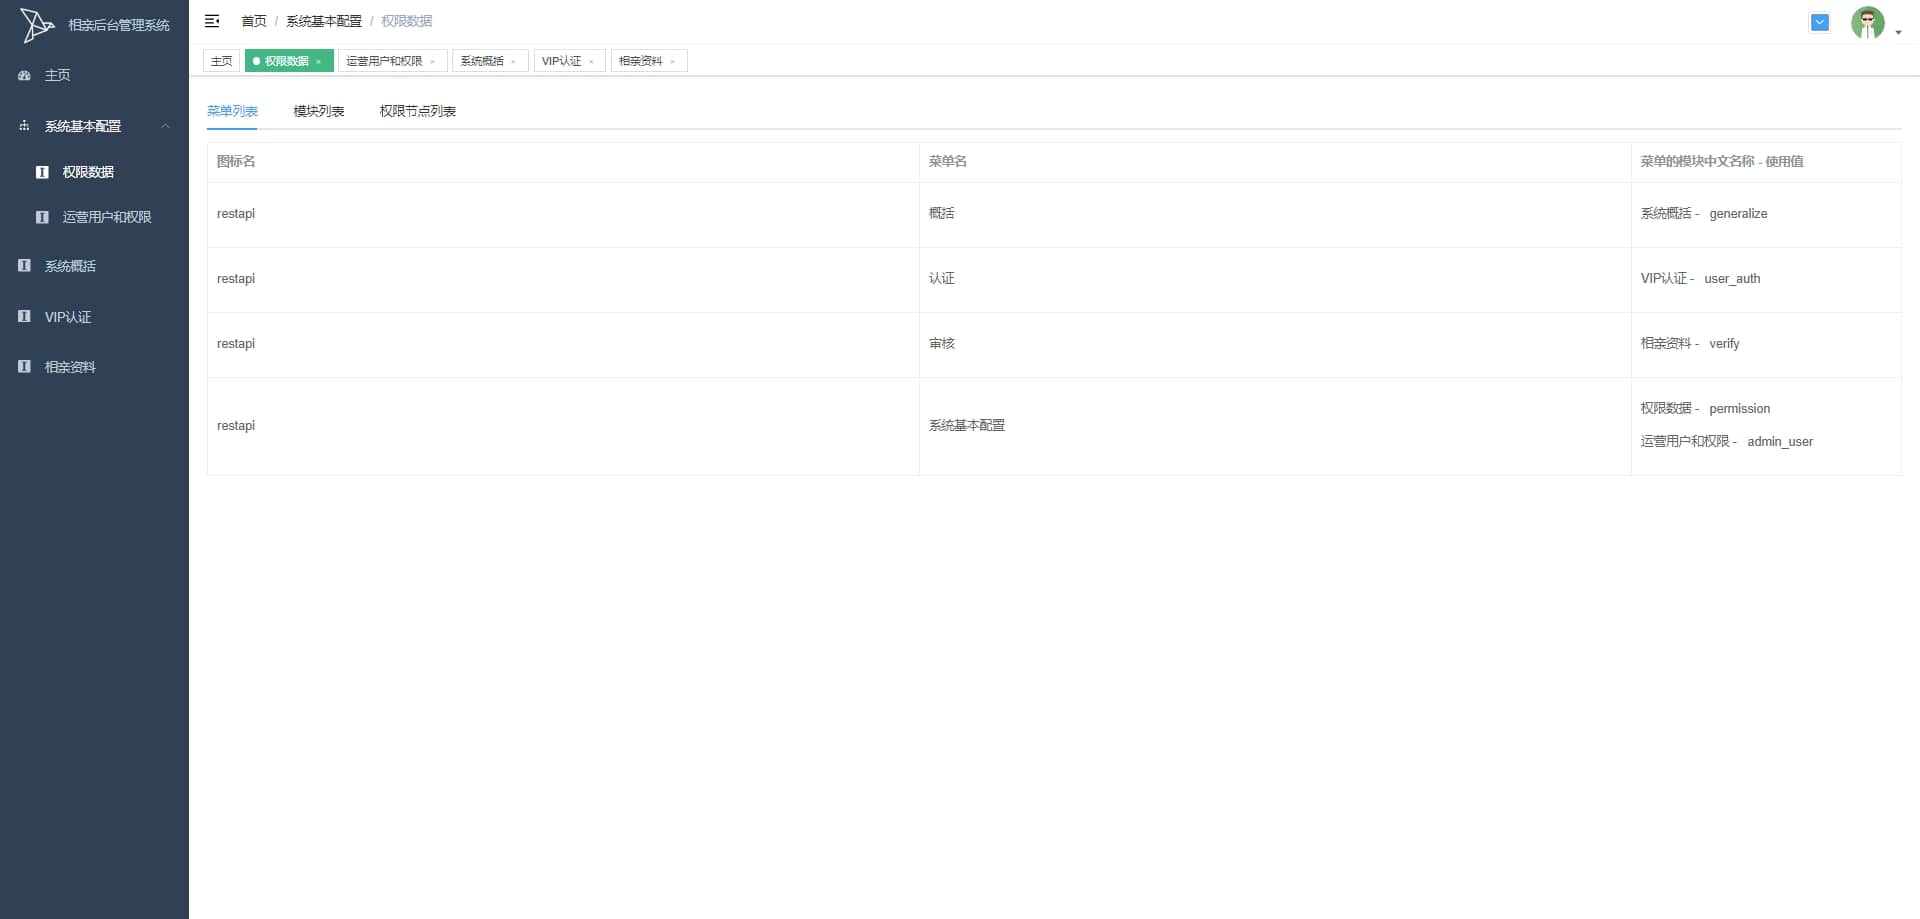1920x919 pixels.
Task: Click the 系统基本配置 table cell
Action: pos(967,425)
